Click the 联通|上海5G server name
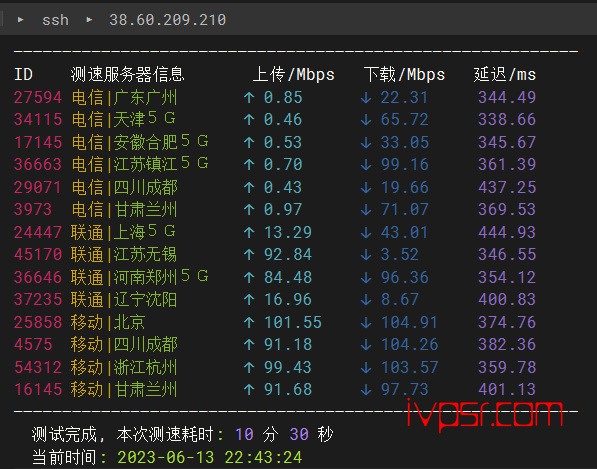The image size is (597, 469). click(x=123, y=232)
